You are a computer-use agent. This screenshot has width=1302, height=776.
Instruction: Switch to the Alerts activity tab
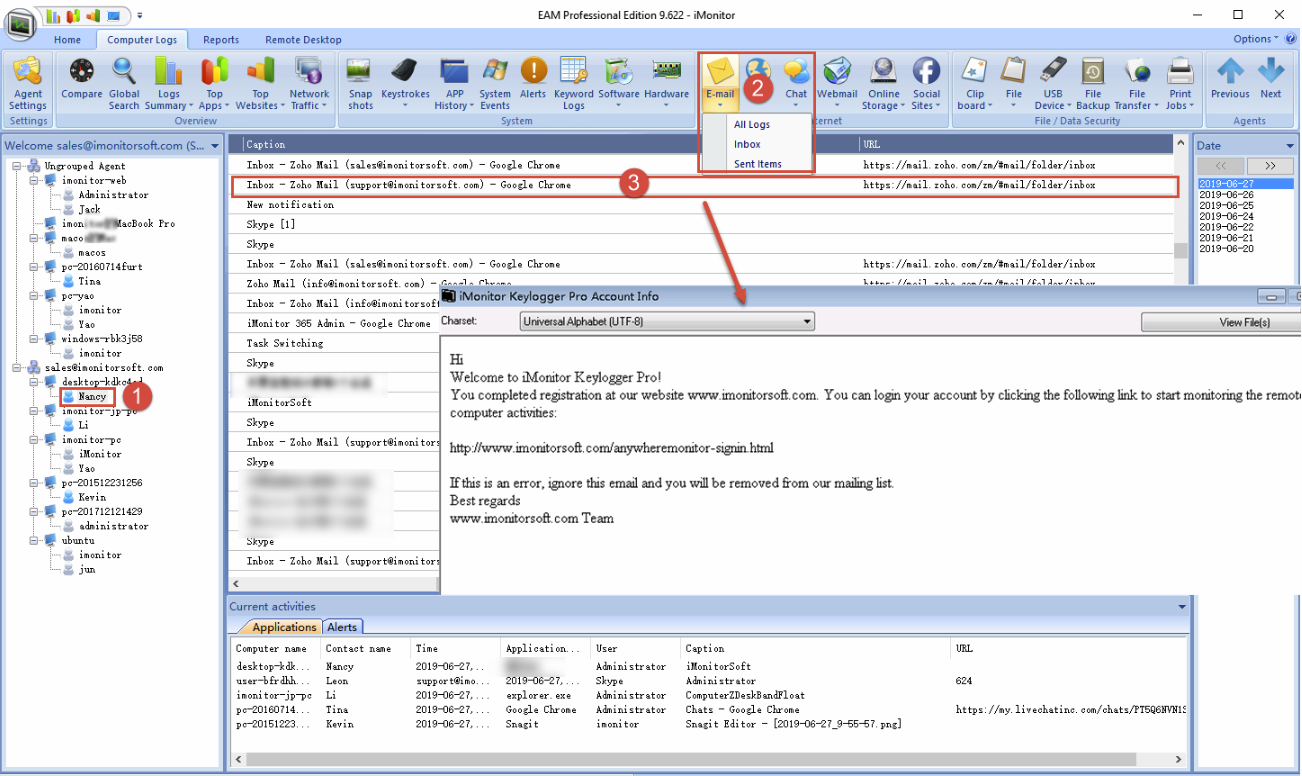342,627
